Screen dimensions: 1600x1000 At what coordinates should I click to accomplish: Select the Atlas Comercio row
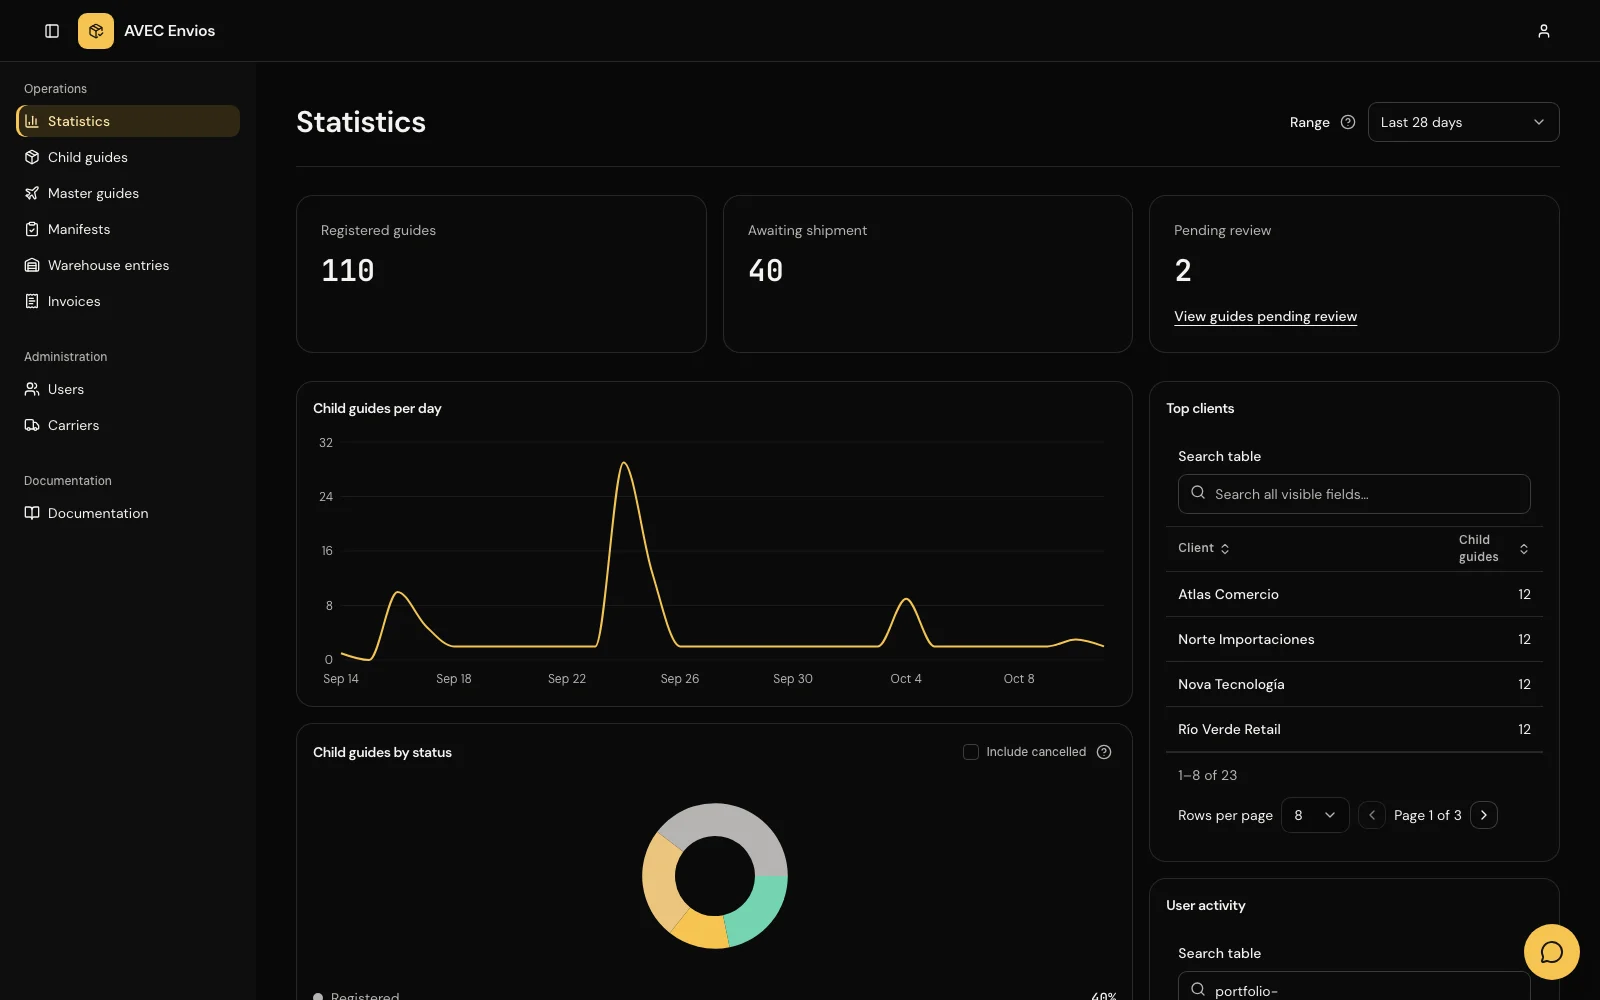pyautogui.click(x=1354, y=594)
